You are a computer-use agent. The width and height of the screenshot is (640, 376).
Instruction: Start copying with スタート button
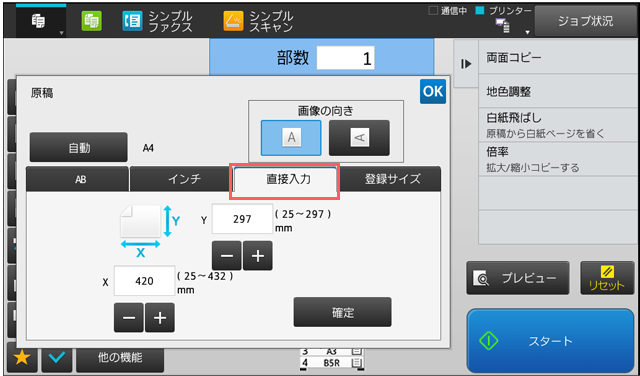click(x=550, y=340)
